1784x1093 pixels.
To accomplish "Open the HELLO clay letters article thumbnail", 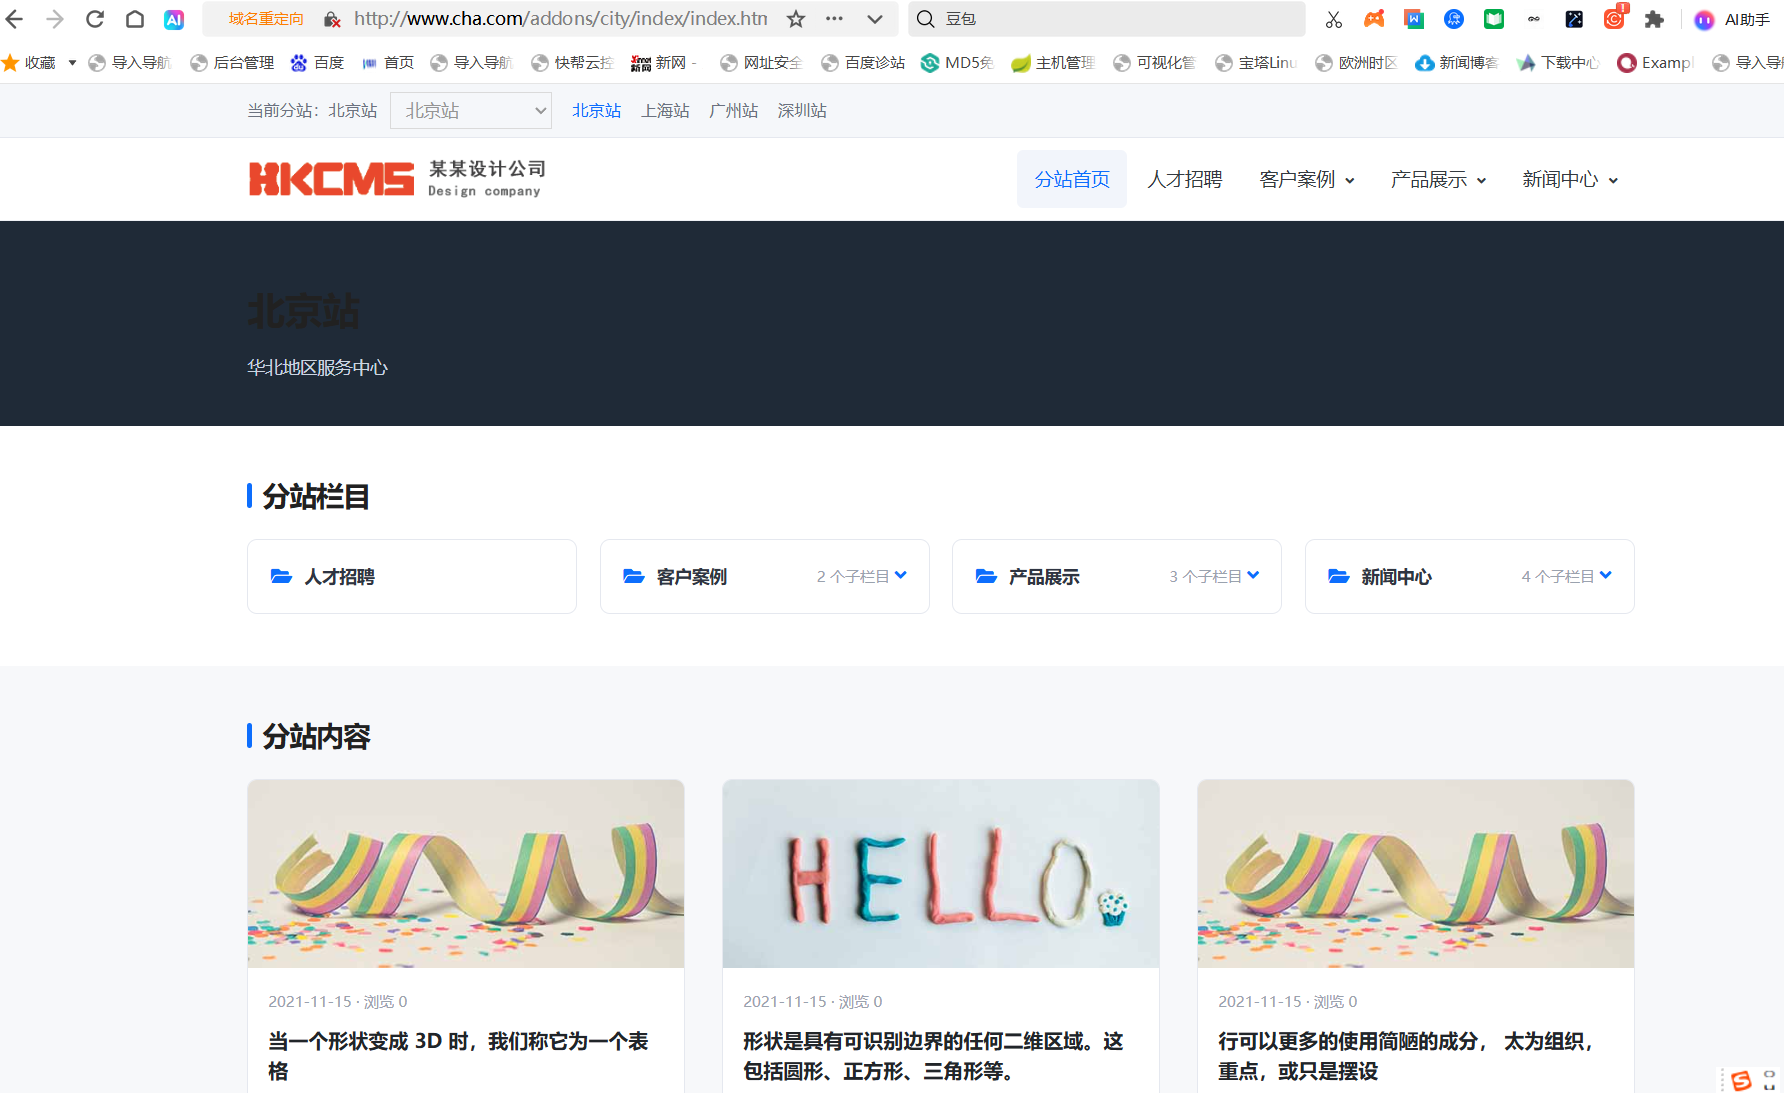I will (x=941, y=874).
